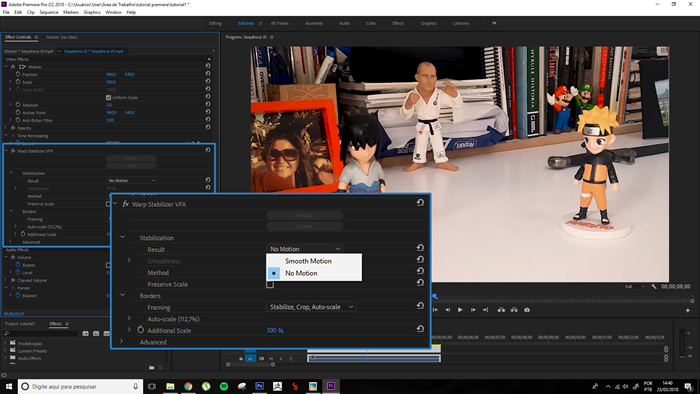
Task: Click the Lift button in Program Monitor
Action: pos(501,310)
